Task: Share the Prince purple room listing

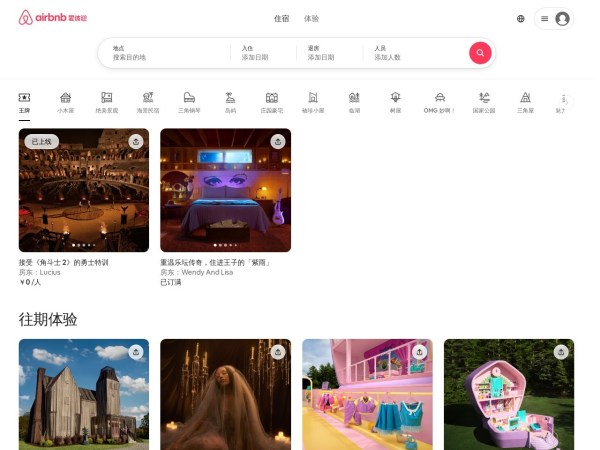Action: pos(278,141)
